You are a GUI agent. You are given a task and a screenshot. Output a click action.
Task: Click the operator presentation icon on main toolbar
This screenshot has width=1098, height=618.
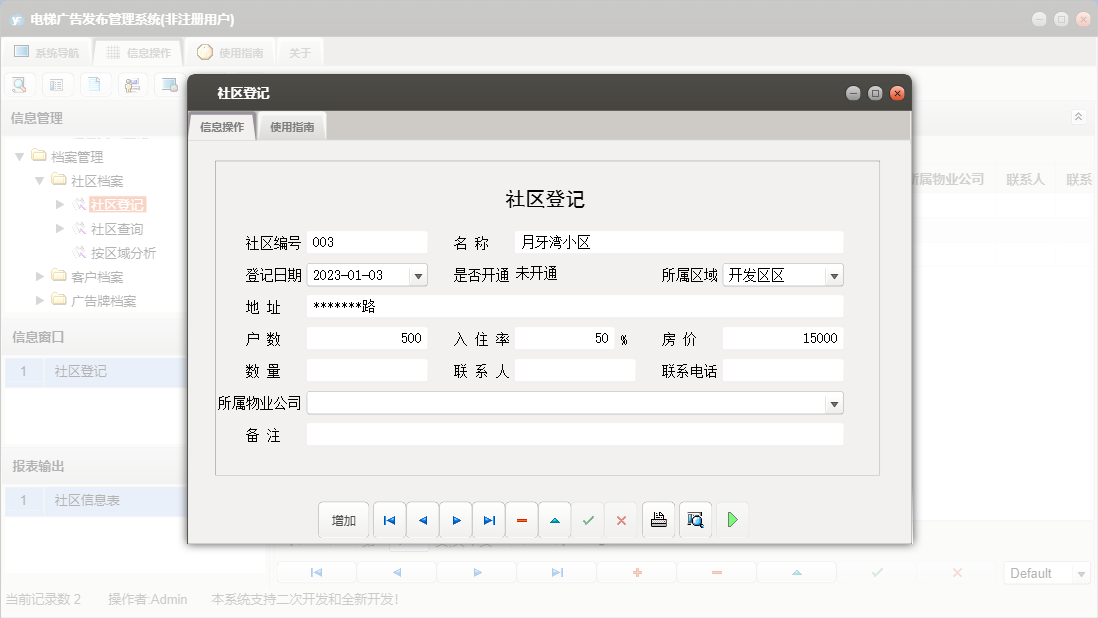(x=132, y=84)
